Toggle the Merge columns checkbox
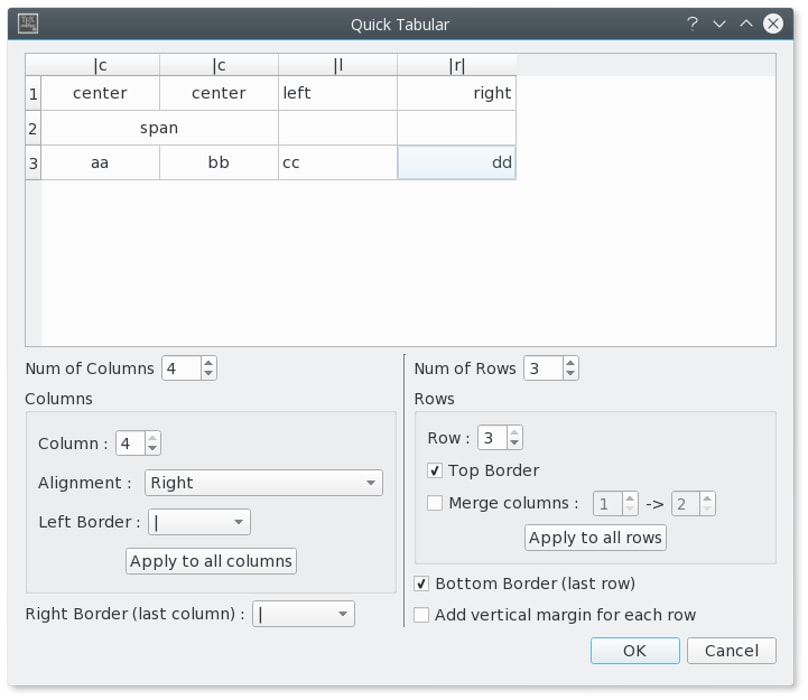808x700 pixels. [435, 503]
